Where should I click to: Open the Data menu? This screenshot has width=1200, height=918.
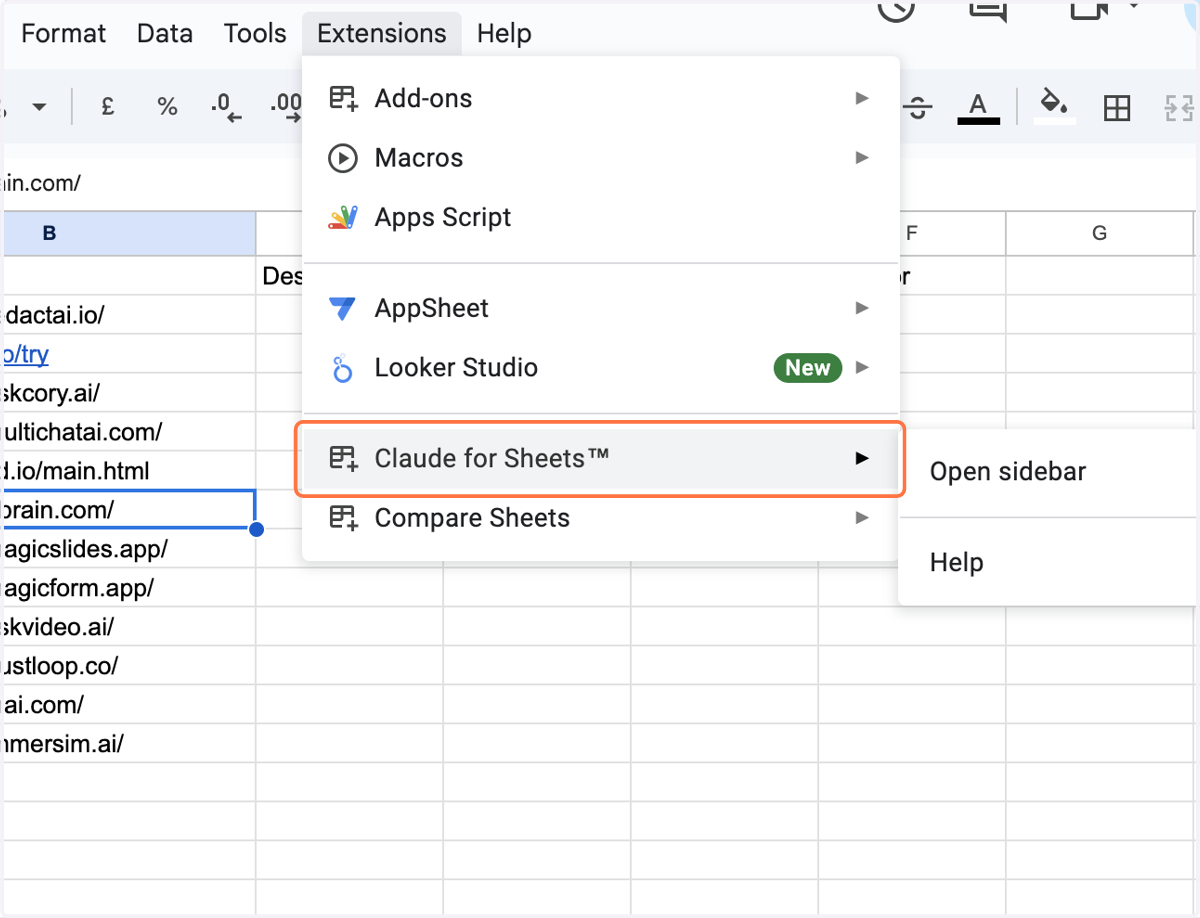165,33
